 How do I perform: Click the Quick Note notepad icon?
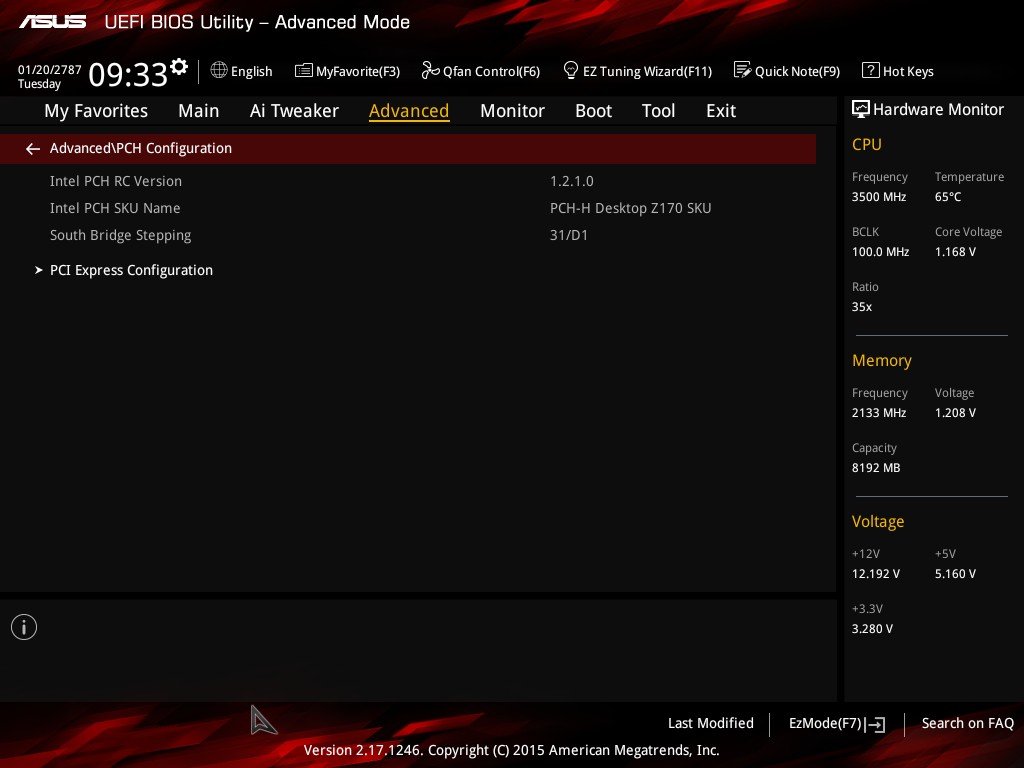point(743,70)
